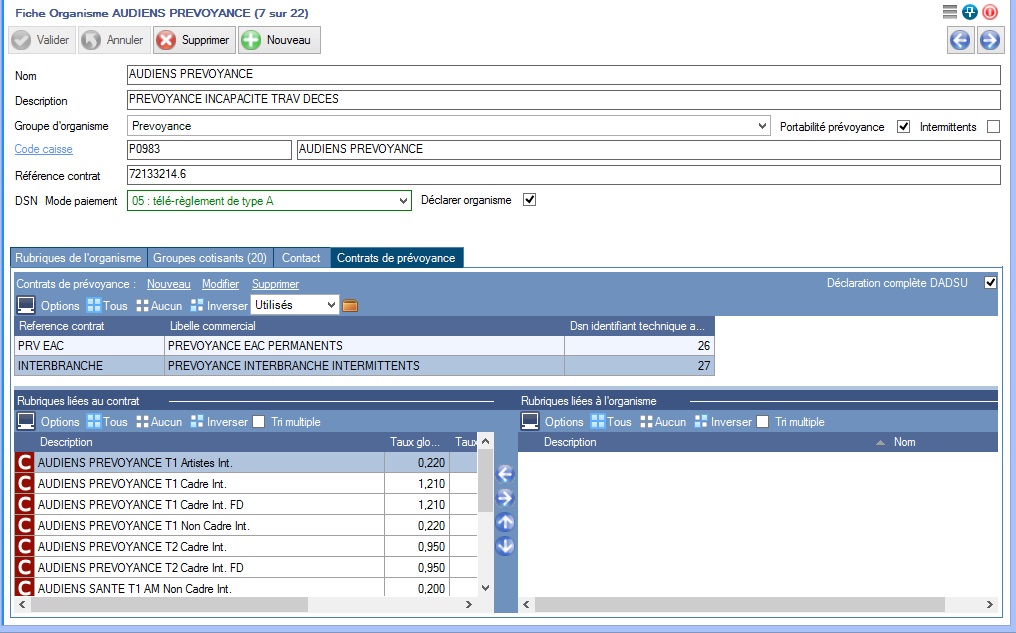Screen dimensions: 1016x633
Task: Enable the Intermittents checkbox
Action: (x=993, y=127)
